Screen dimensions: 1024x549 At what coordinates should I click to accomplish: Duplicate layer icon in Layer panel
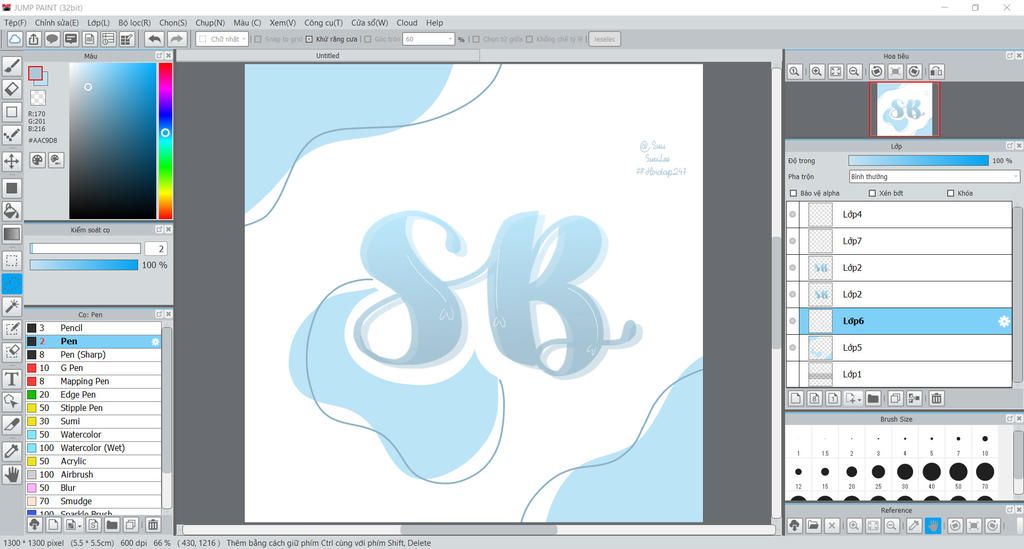(895, 398)
